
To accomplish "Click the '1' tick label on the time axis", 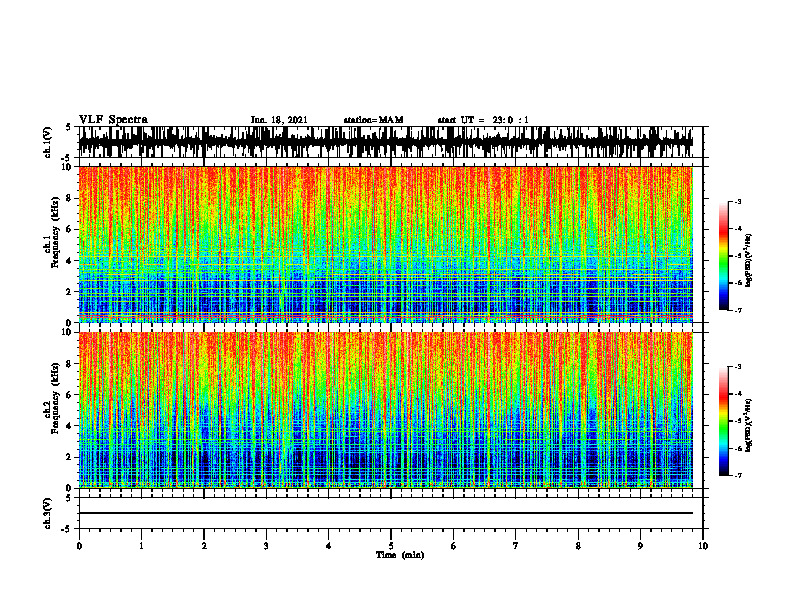I will (x=141, y=546).
